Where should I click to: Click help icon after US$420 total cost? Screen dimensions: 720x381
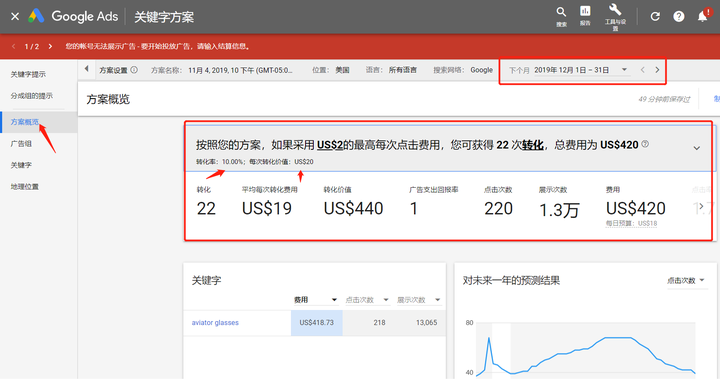pyautogui.click(x=645, y=144)
